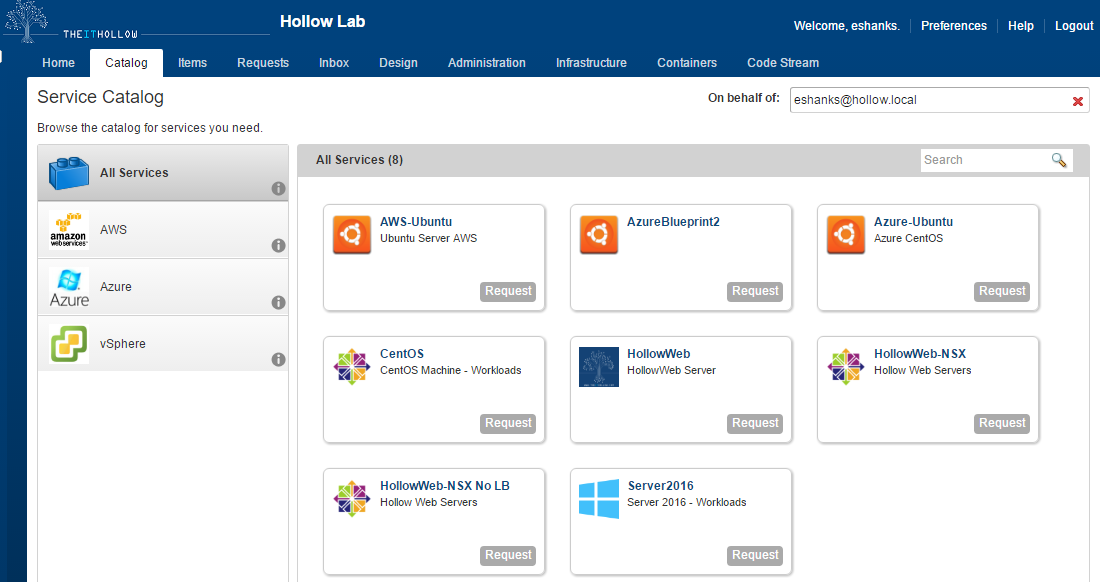Clear the On behalf of field with red X
The width and height of the screenshot is (1100, 582).
tap(1078, 101)
